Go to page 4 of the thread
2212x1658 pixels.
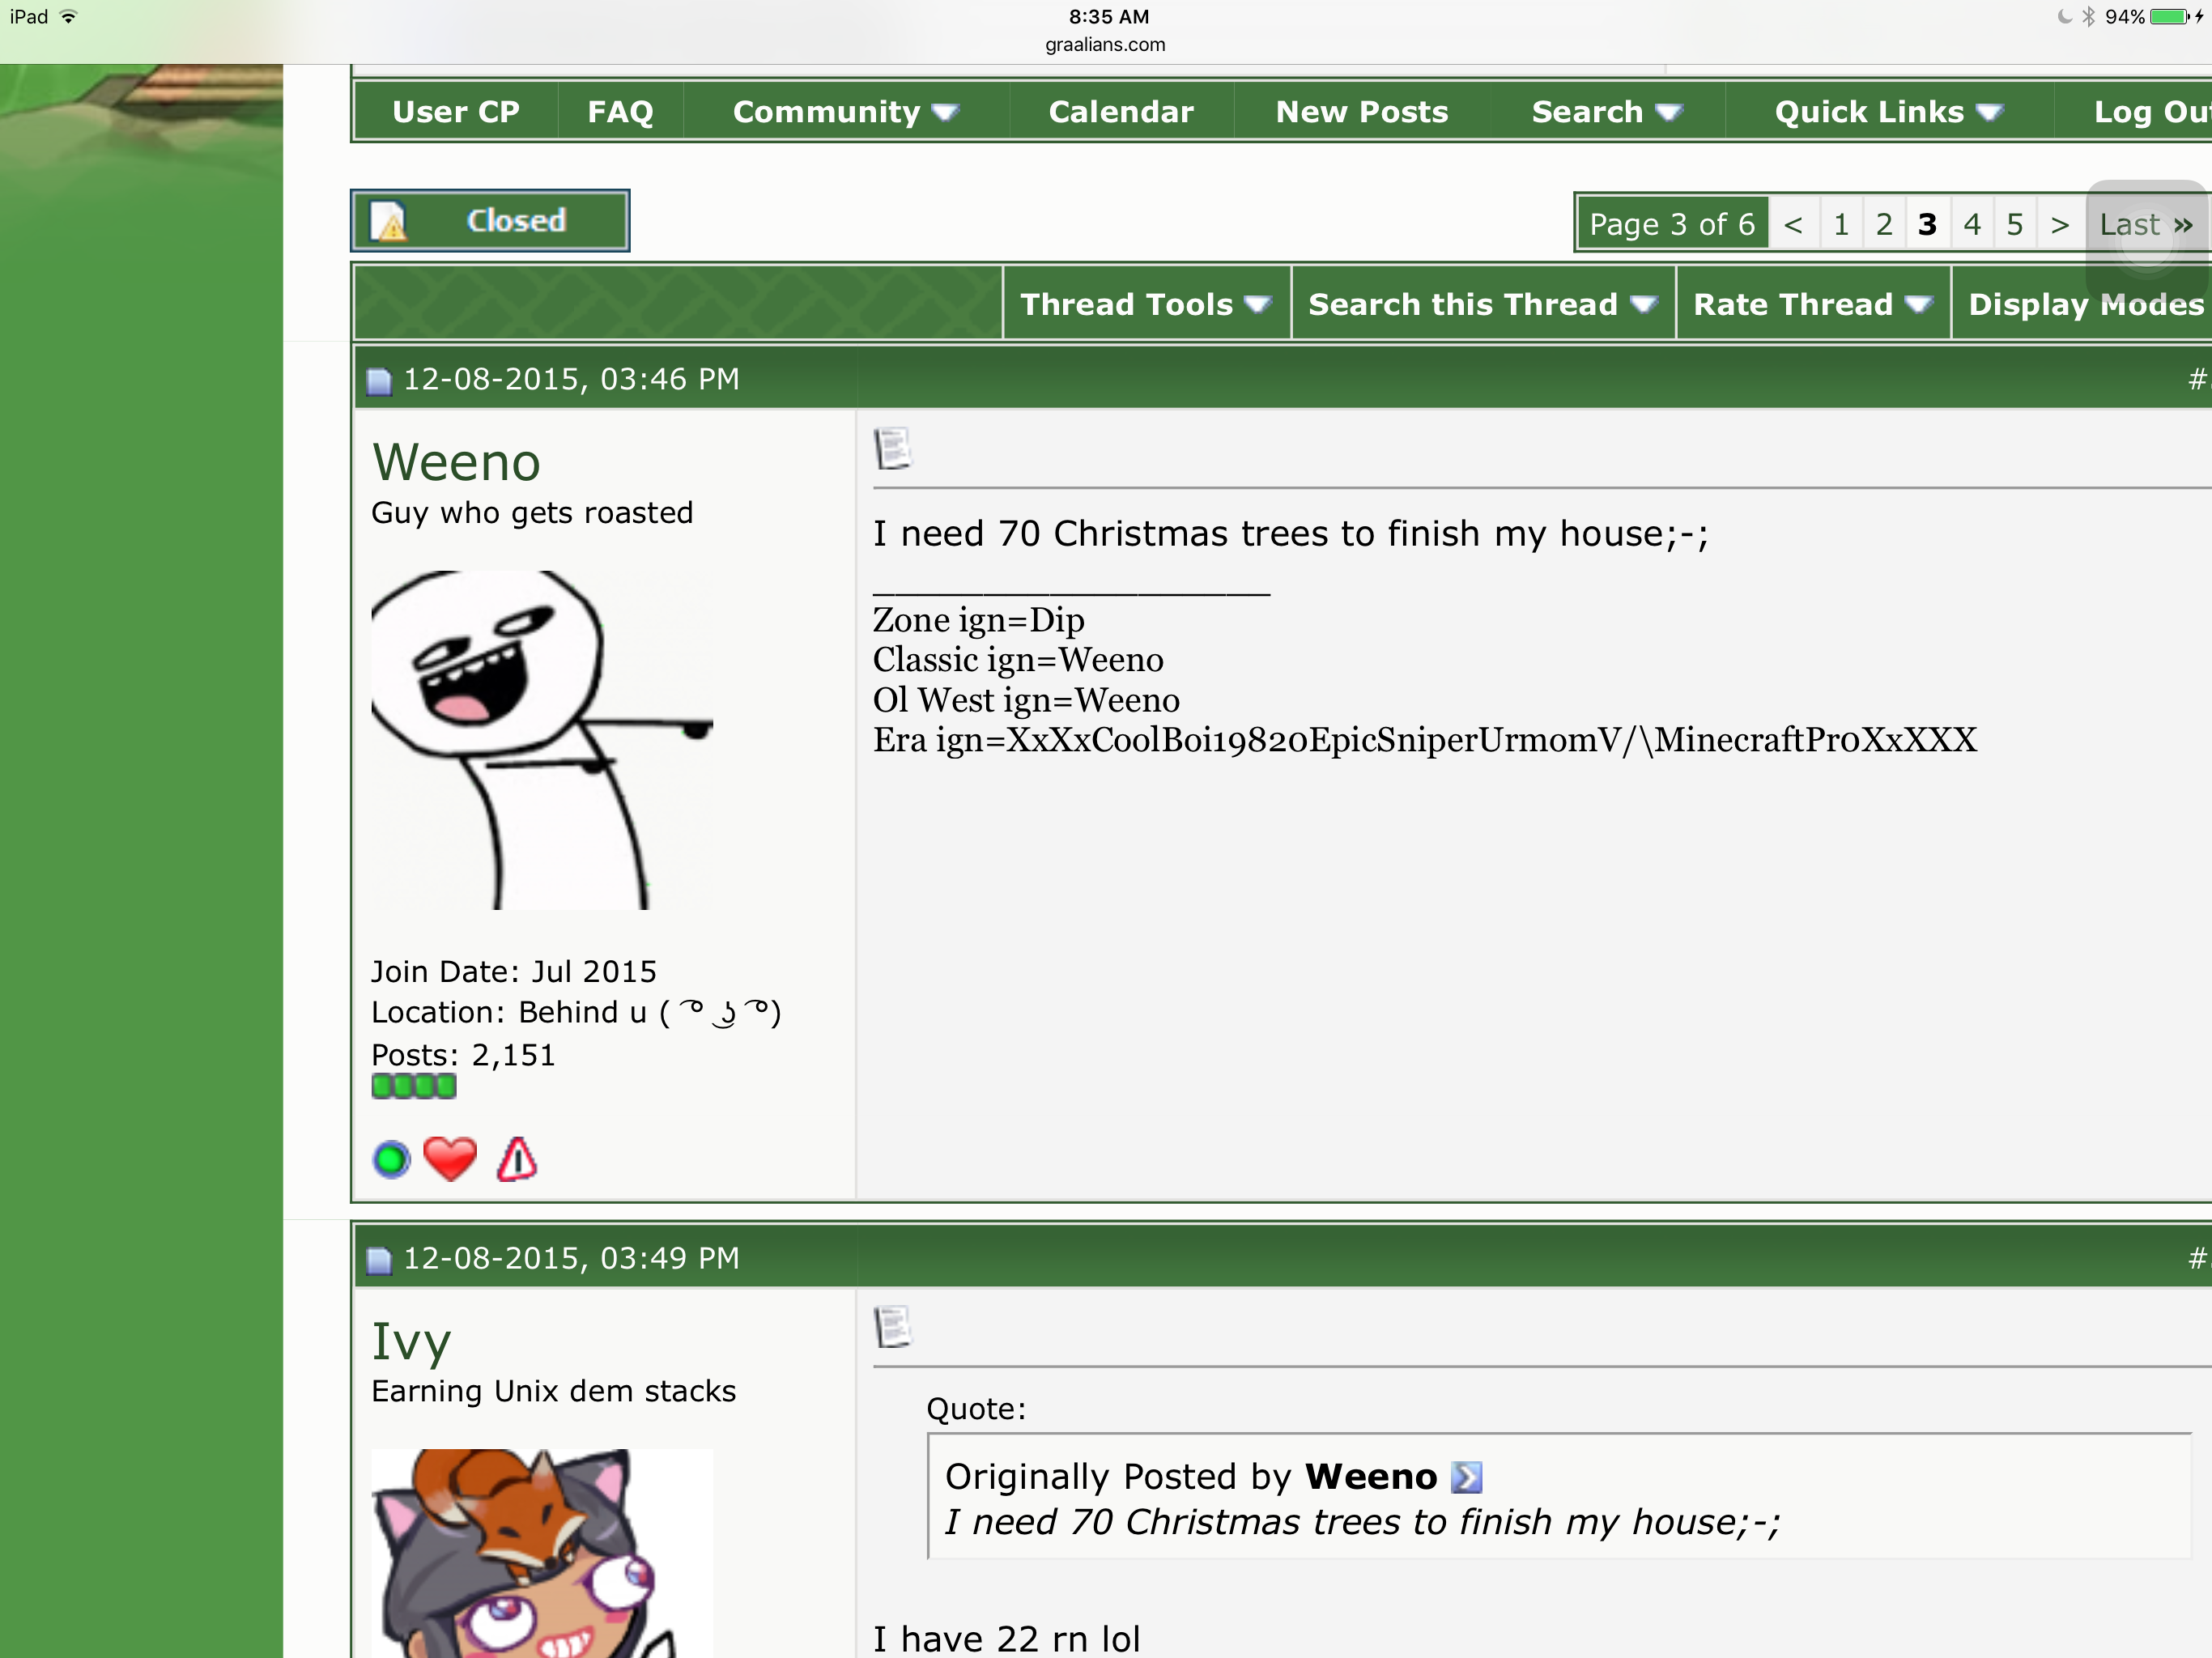(1971, 224)
